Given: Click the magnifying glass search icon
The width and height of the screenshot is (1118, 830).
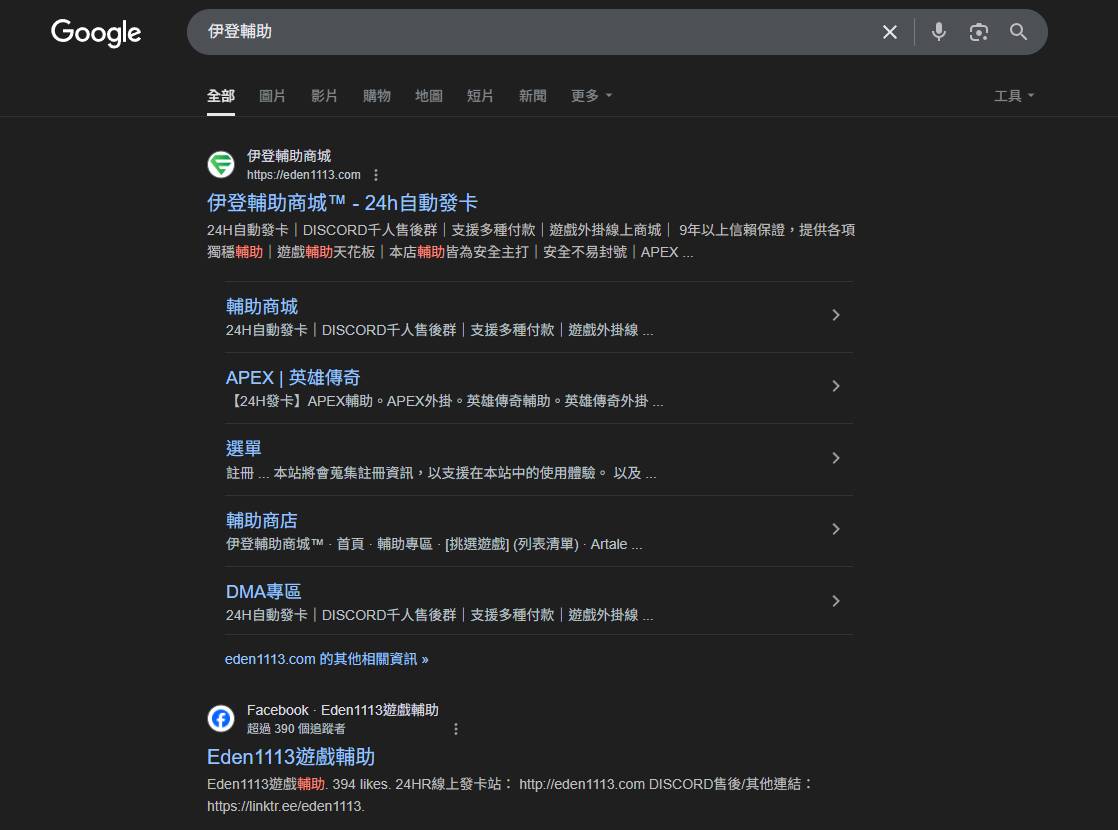Looking at the screenshot, I should pos(1018,32).
